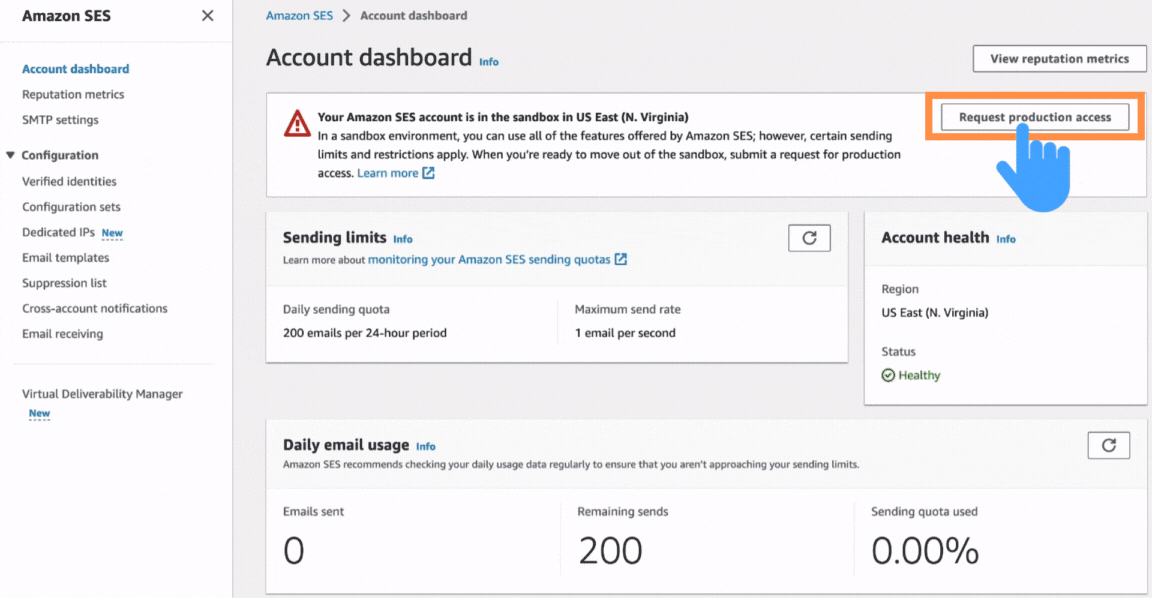Click the green Healthy status icon
Image resolution: width=1152 pixels, height=598 pixels.
click(888, 375)
